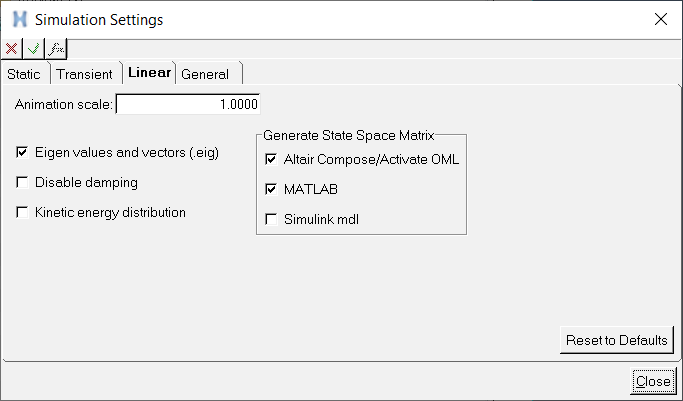Uncheck Eigen values and vectors (.eig)
683x401 pixels.
(22, 152)
